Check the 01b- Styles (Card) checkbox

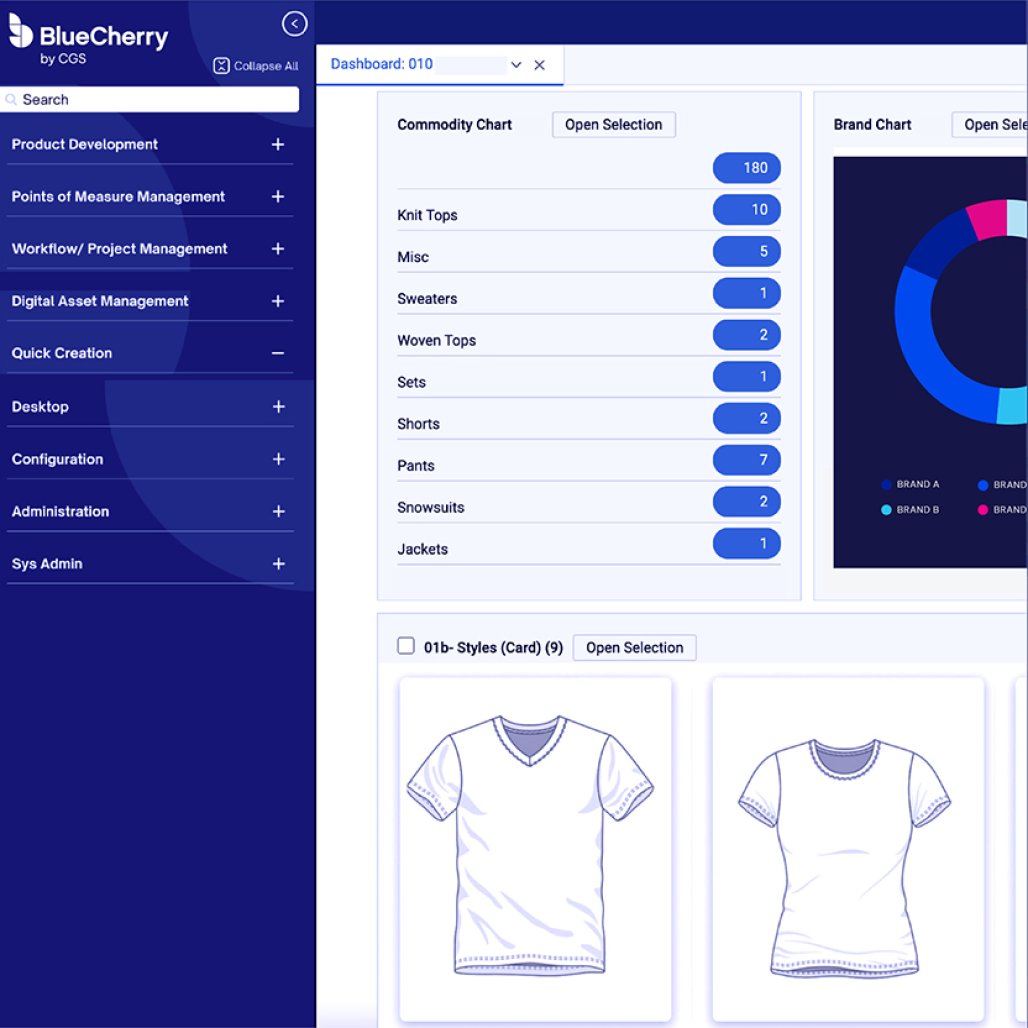[406, 646]
